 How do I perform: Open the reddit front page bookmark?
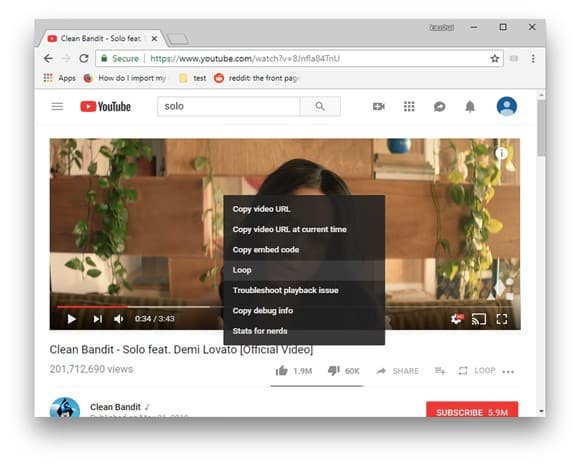tap(256, 78)
